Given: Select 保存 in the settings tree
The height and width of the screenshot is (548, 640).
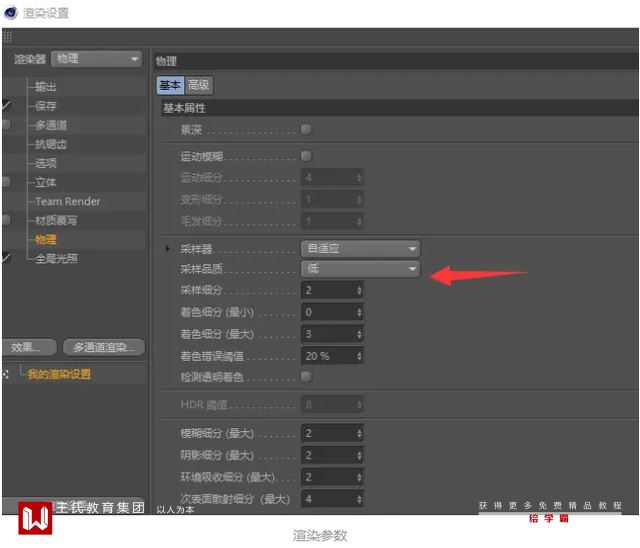Looking at the screenshot, I should tap(45, 106).
